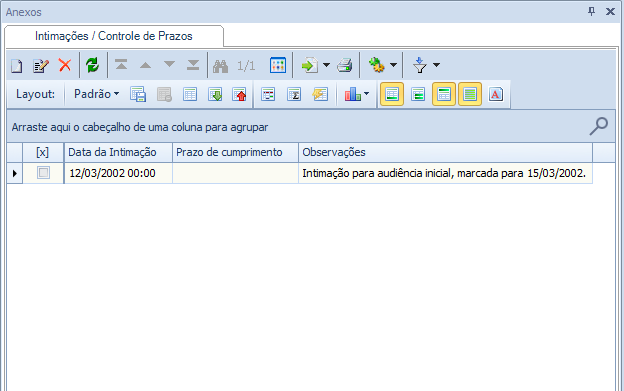The image size is (624, 391).
Task: Sort by Prazo de cumprimento column header
Action: (236, 152)
